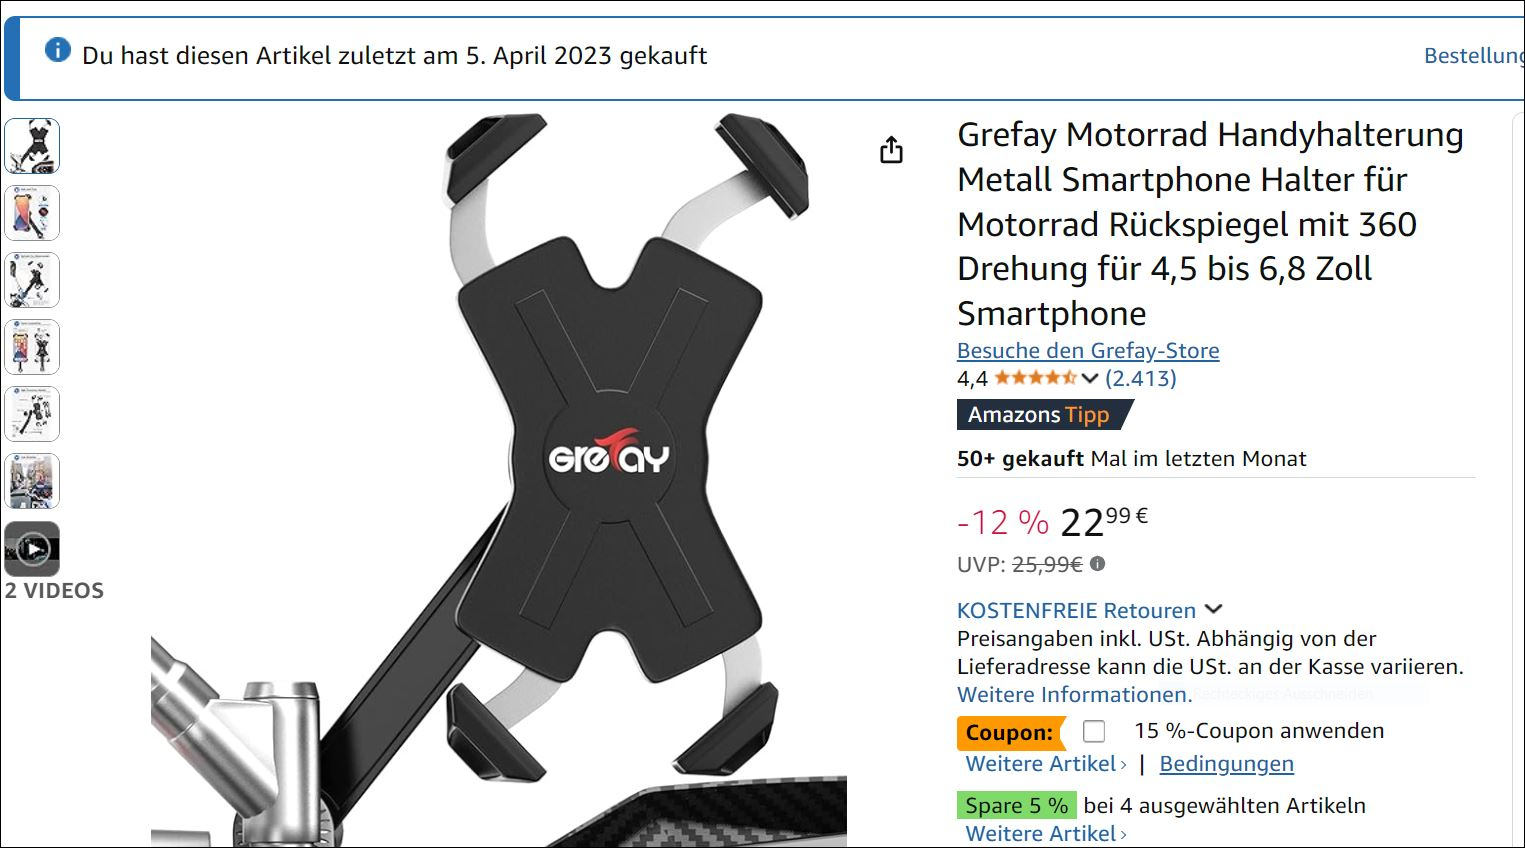Tick the 15 %-Coupon anwenden checkbox
1525x848 pixels.
(x=1094, y=731)
